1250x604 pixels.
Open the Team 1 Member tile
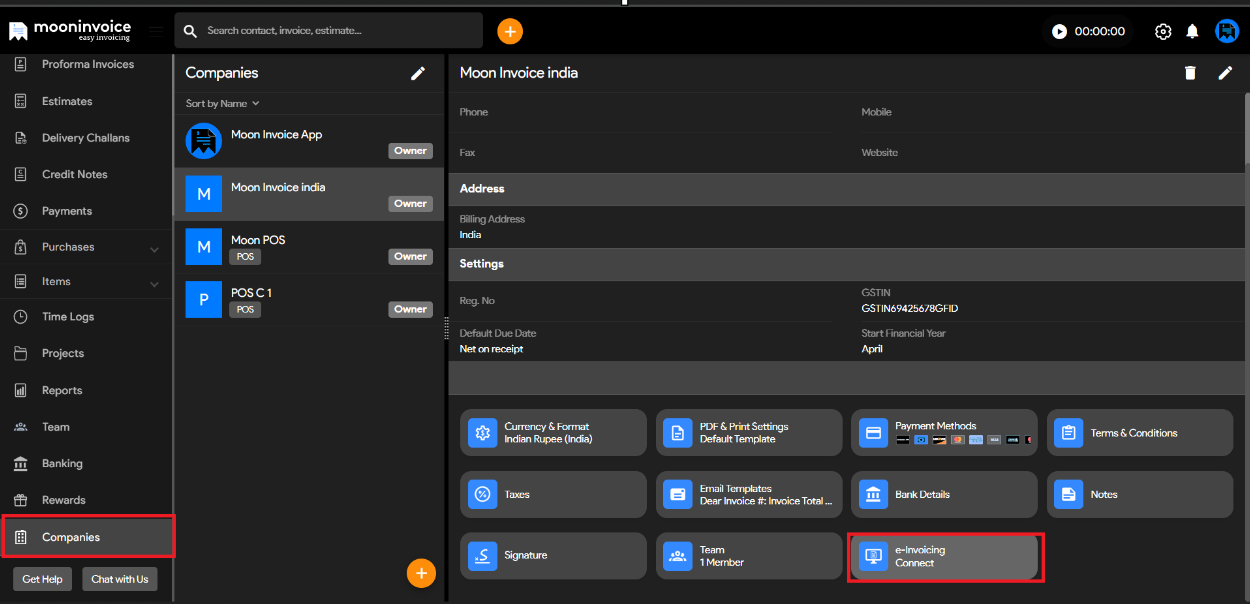pos(749,555)
